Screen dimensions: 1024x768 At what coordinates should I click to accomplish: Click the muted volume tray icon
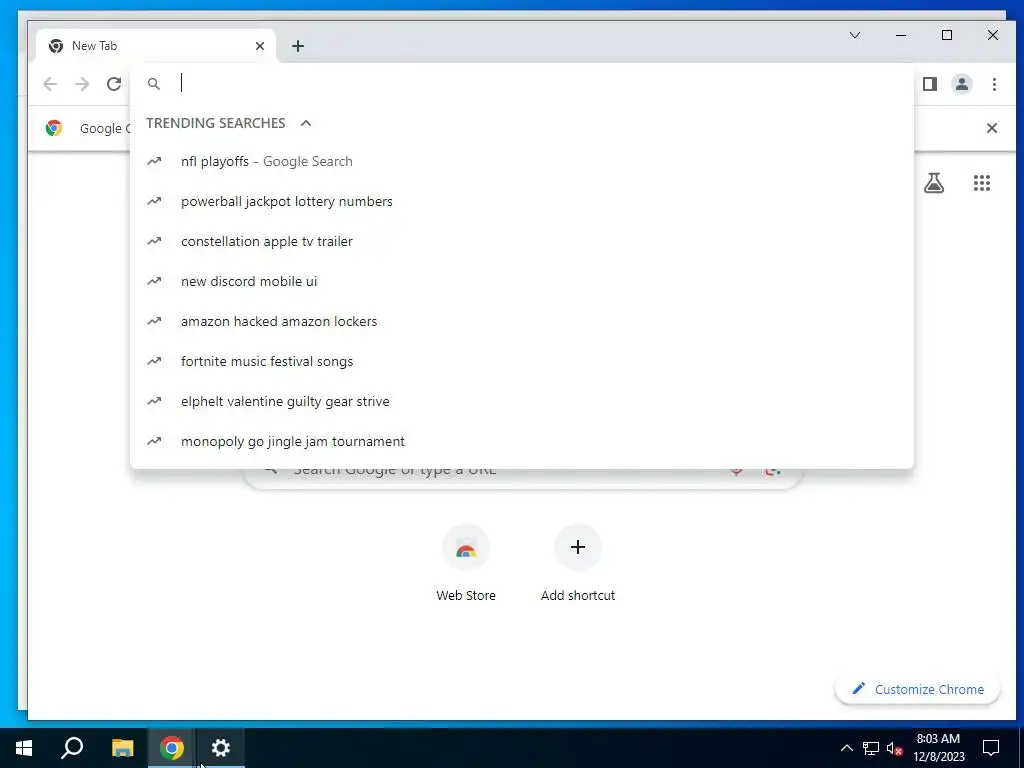(894, 748)
